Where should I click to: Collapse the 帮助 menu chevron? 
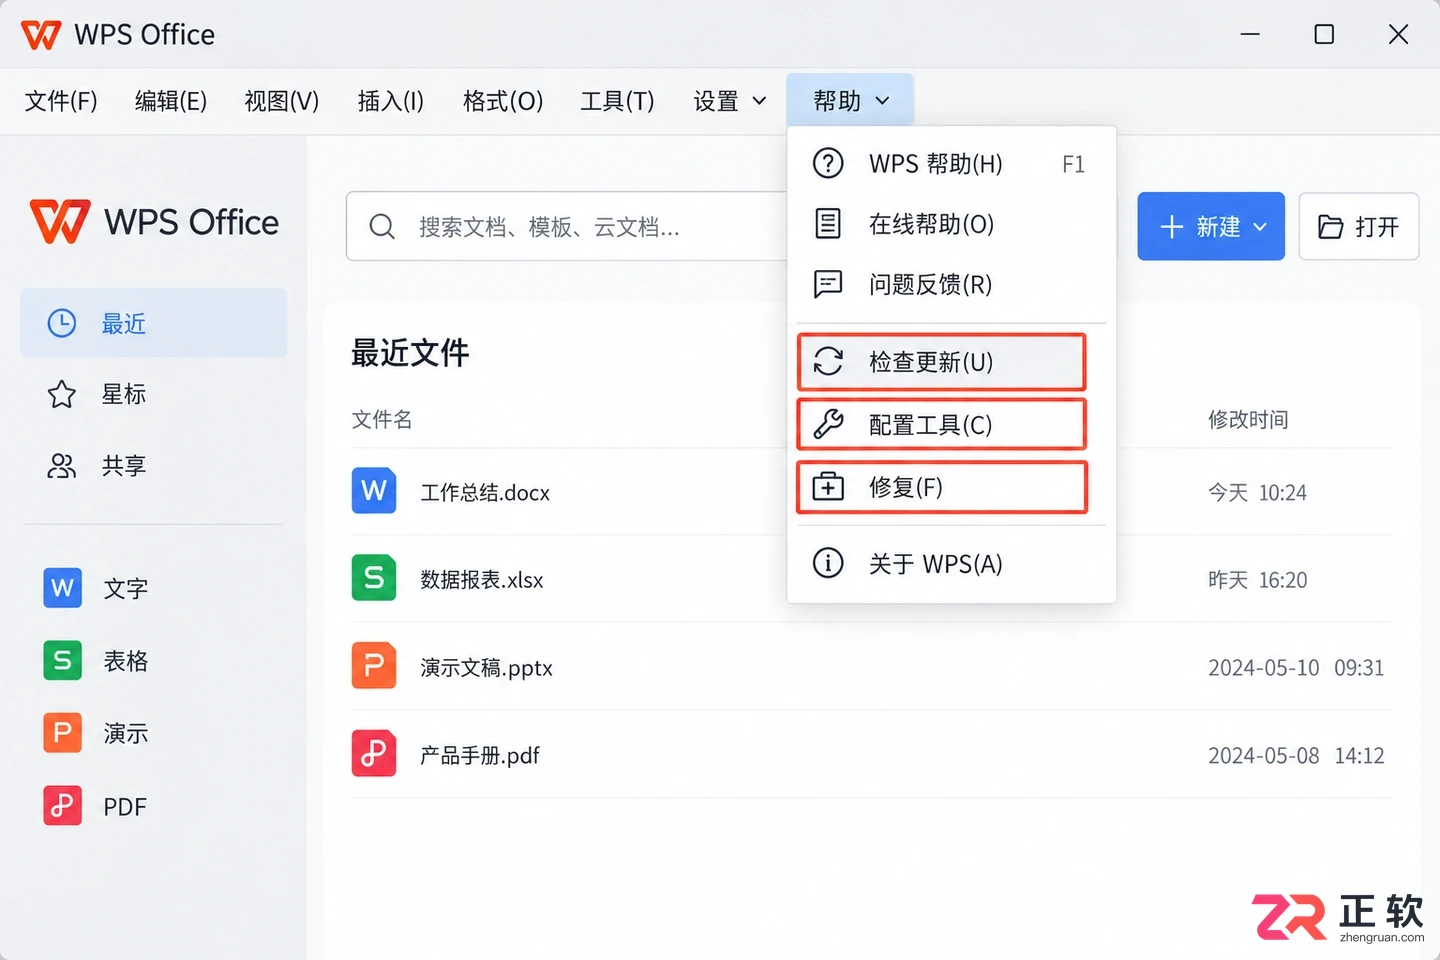(x=882, y=101)
